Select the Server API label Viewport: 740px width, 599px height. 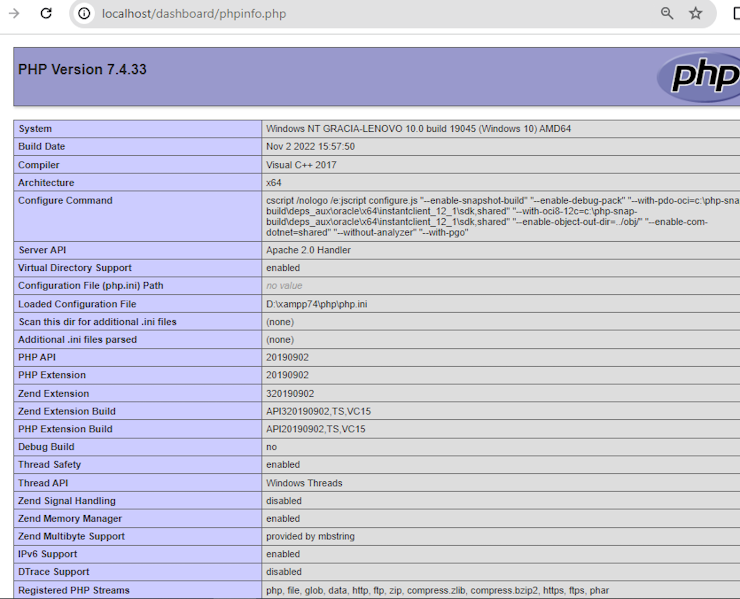click(x=42, y=250)
